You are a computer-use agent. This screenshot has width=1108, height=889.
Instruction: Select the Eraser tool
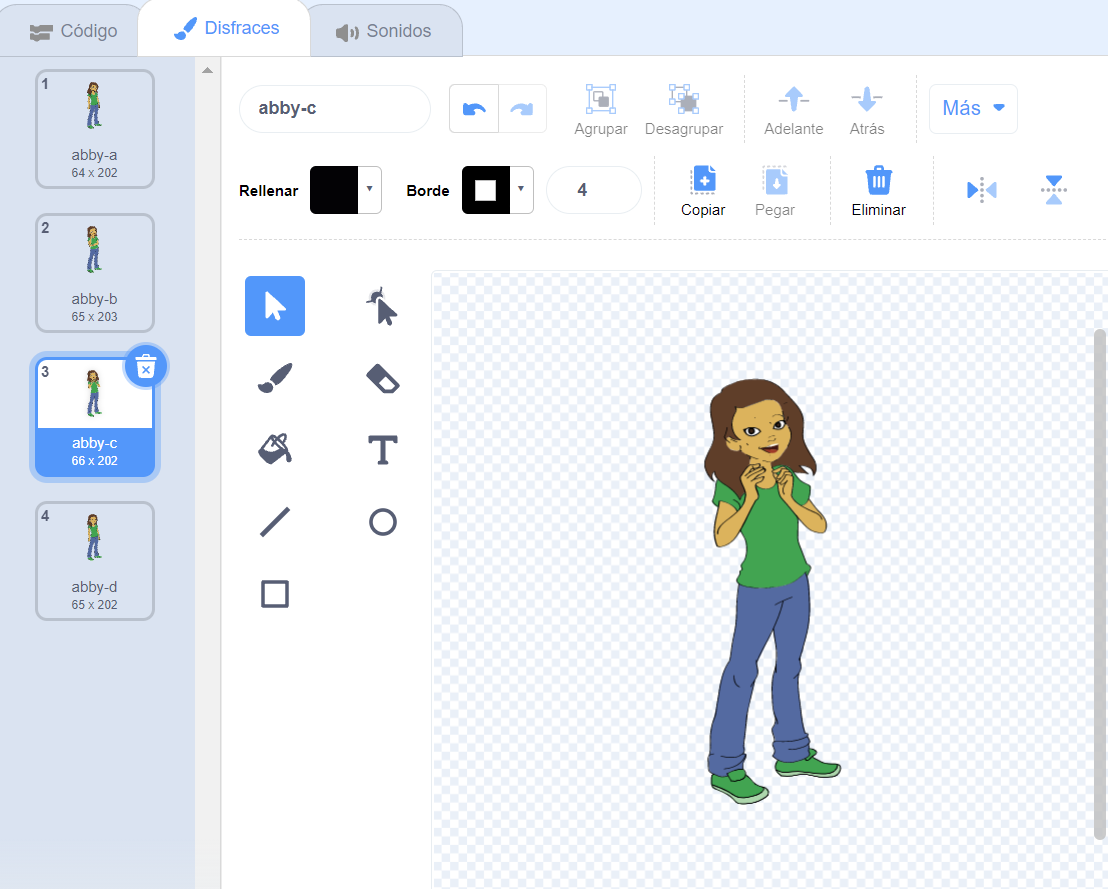382,378
